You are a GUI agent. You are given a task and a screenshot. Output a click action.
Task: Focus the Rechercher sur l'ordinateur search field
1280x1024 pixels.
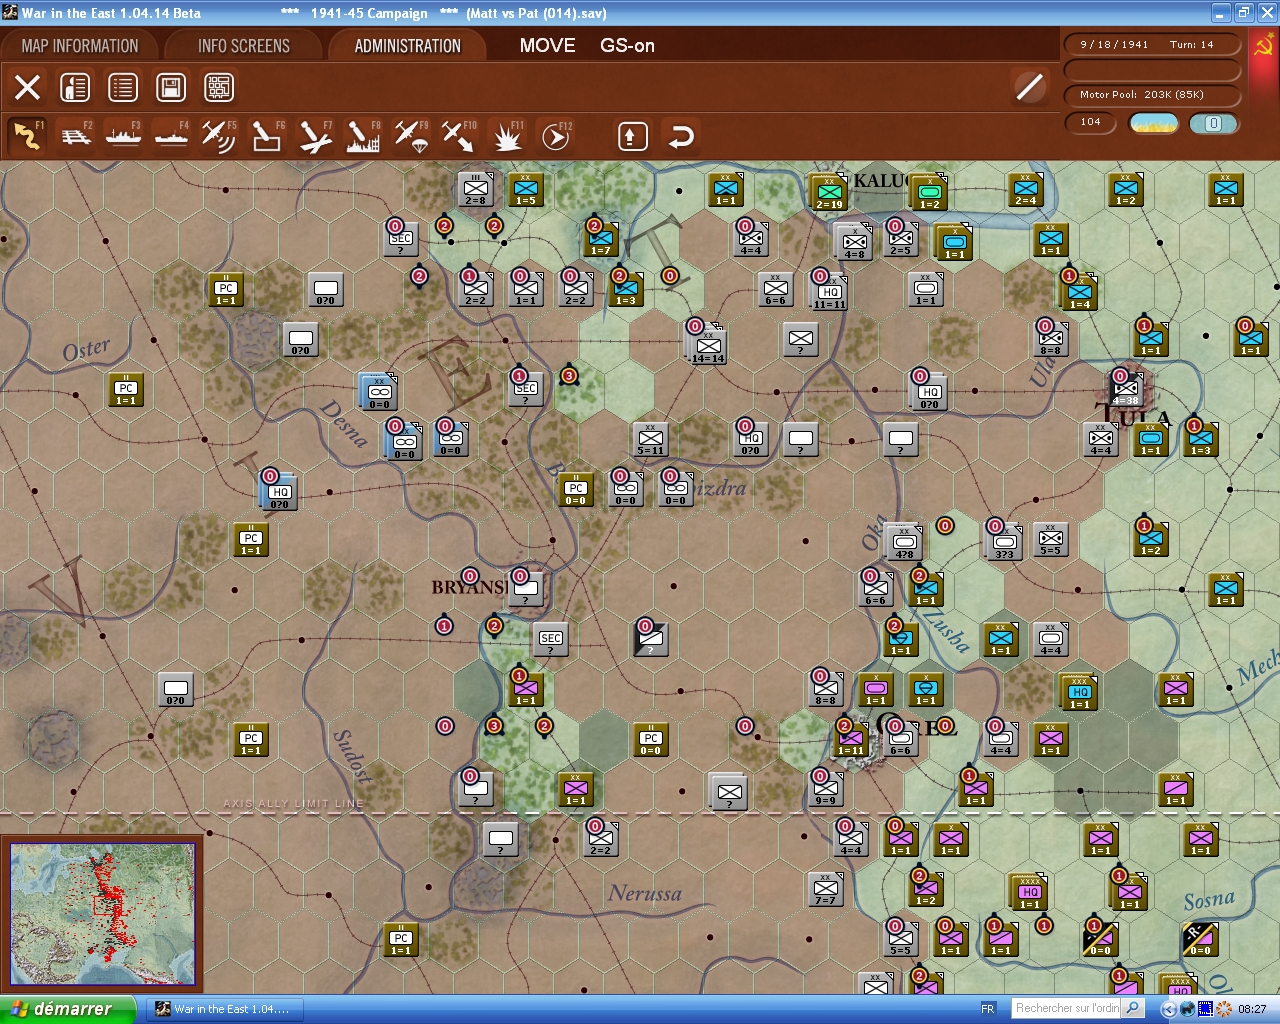point(1066,1008)
